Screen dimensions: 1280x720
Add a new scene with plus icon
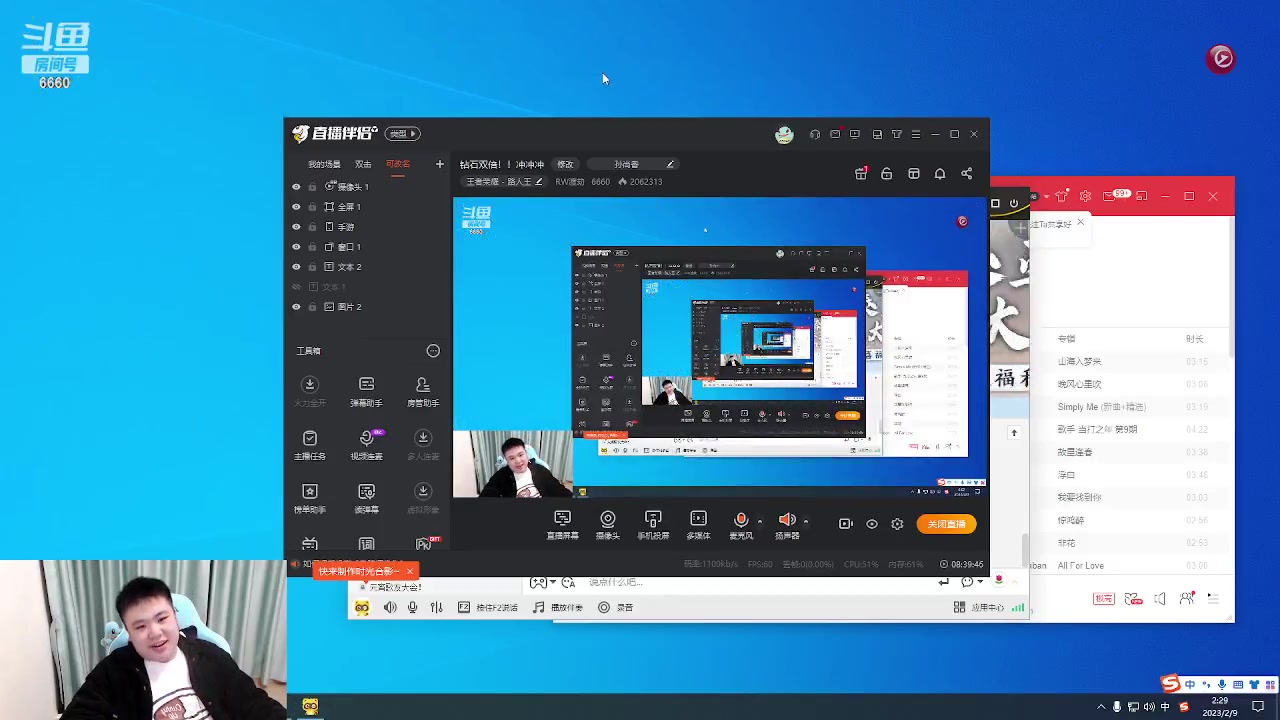click(439, 164)
